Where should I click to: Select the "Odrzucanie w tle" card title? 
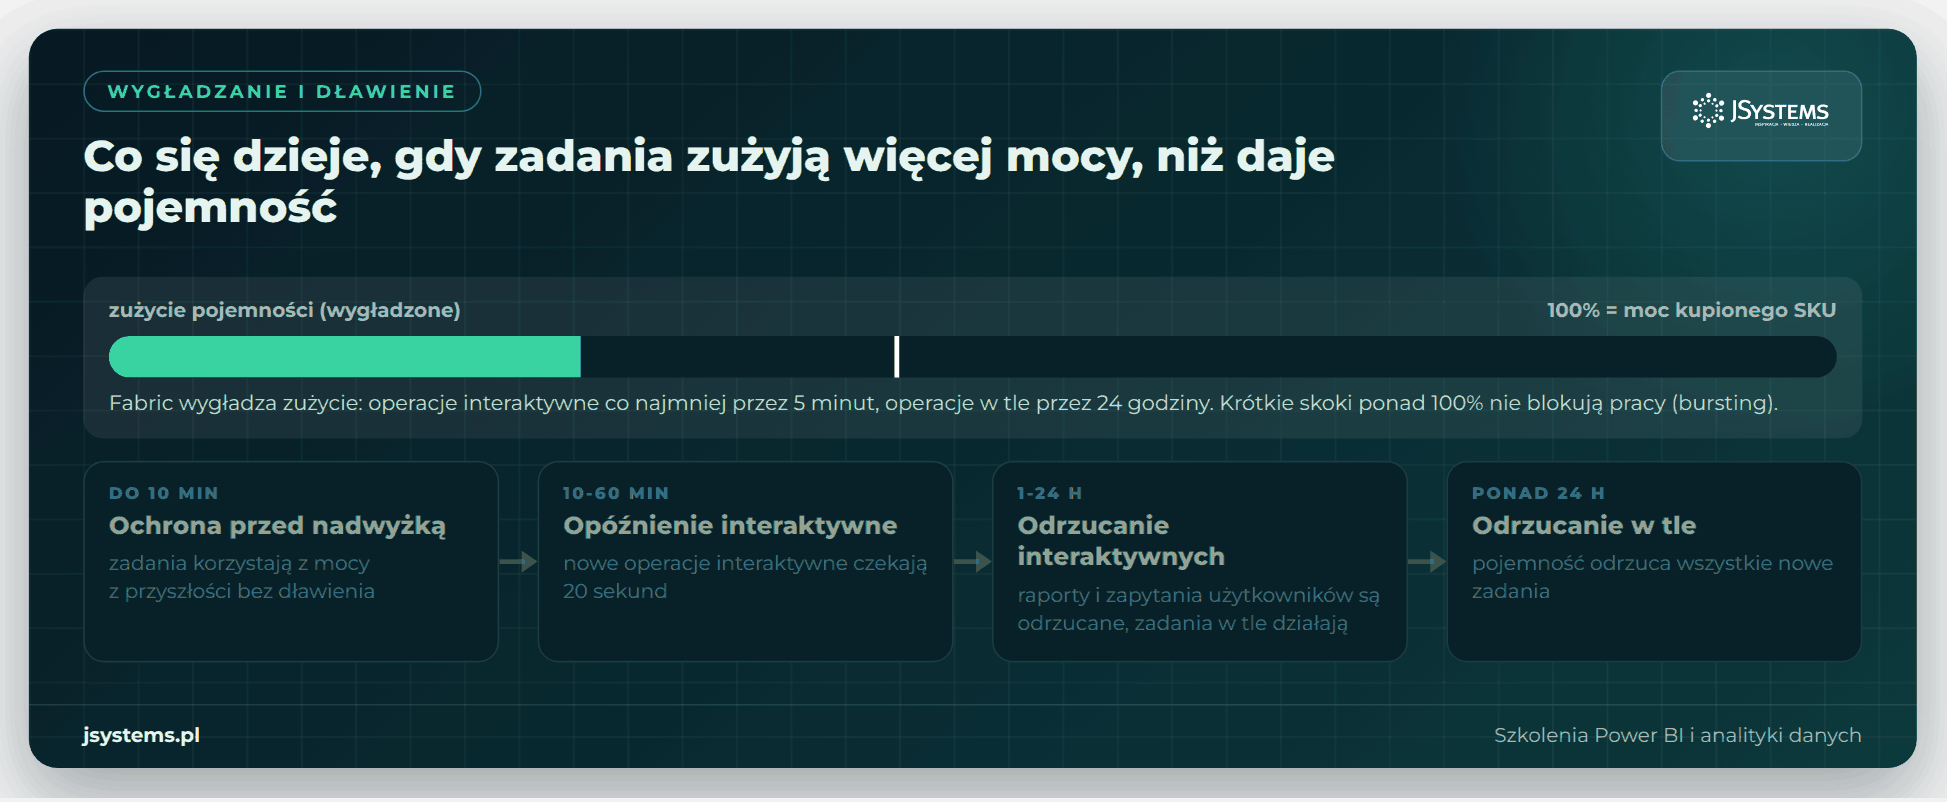coord(1584,526)
